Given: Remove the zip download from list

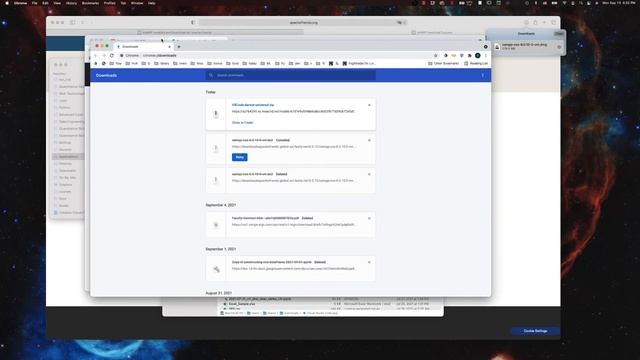Looking at the screenshot, I should [369, 105].
